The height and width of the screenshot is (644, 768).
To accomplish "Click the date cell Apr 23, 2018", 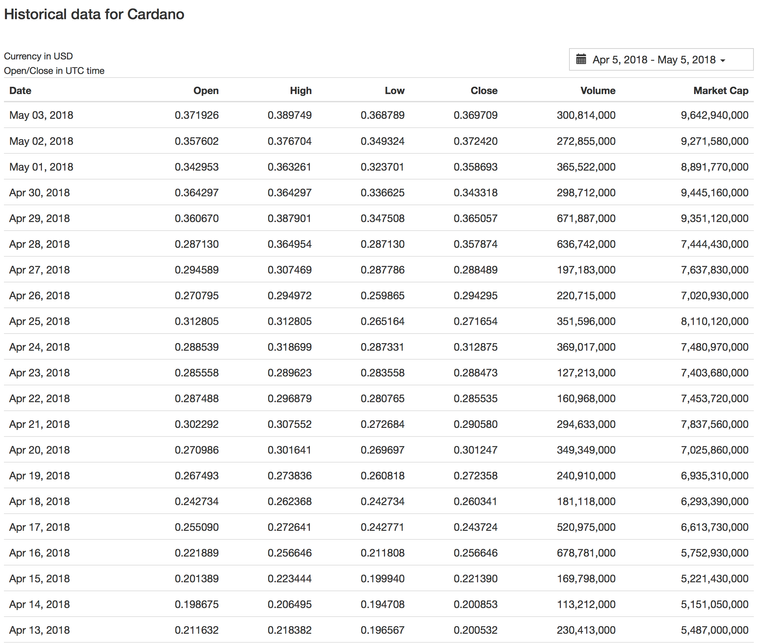I will point(39,373).
